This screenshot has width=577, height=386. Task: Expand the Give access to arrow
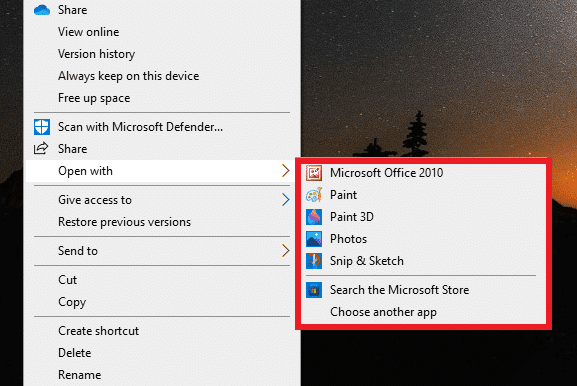pyautogui.click(x=286, y=200)
